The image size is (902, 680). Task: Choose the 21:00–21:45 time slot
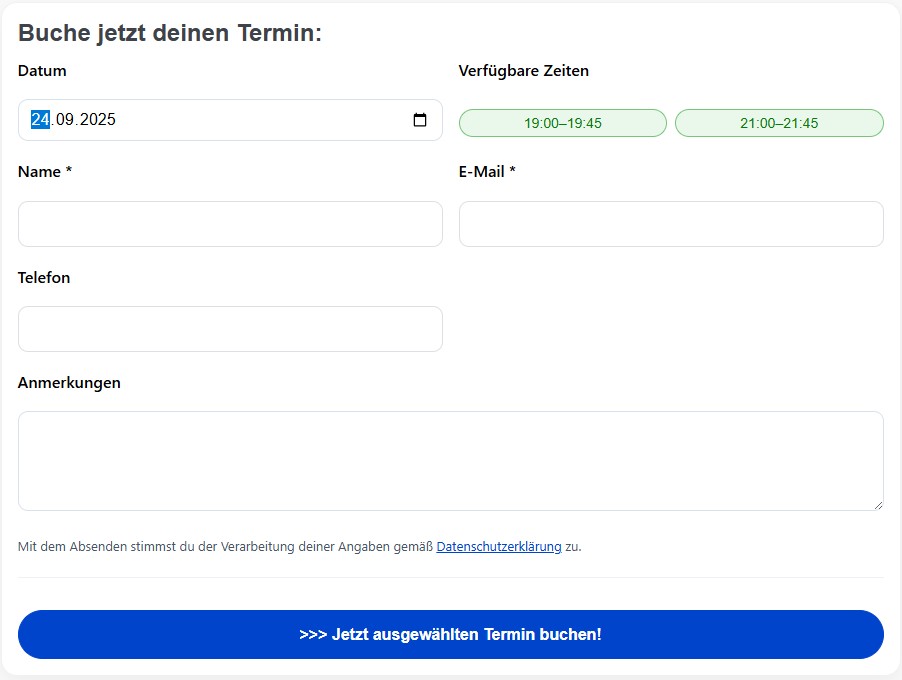[x=779, y=123]
